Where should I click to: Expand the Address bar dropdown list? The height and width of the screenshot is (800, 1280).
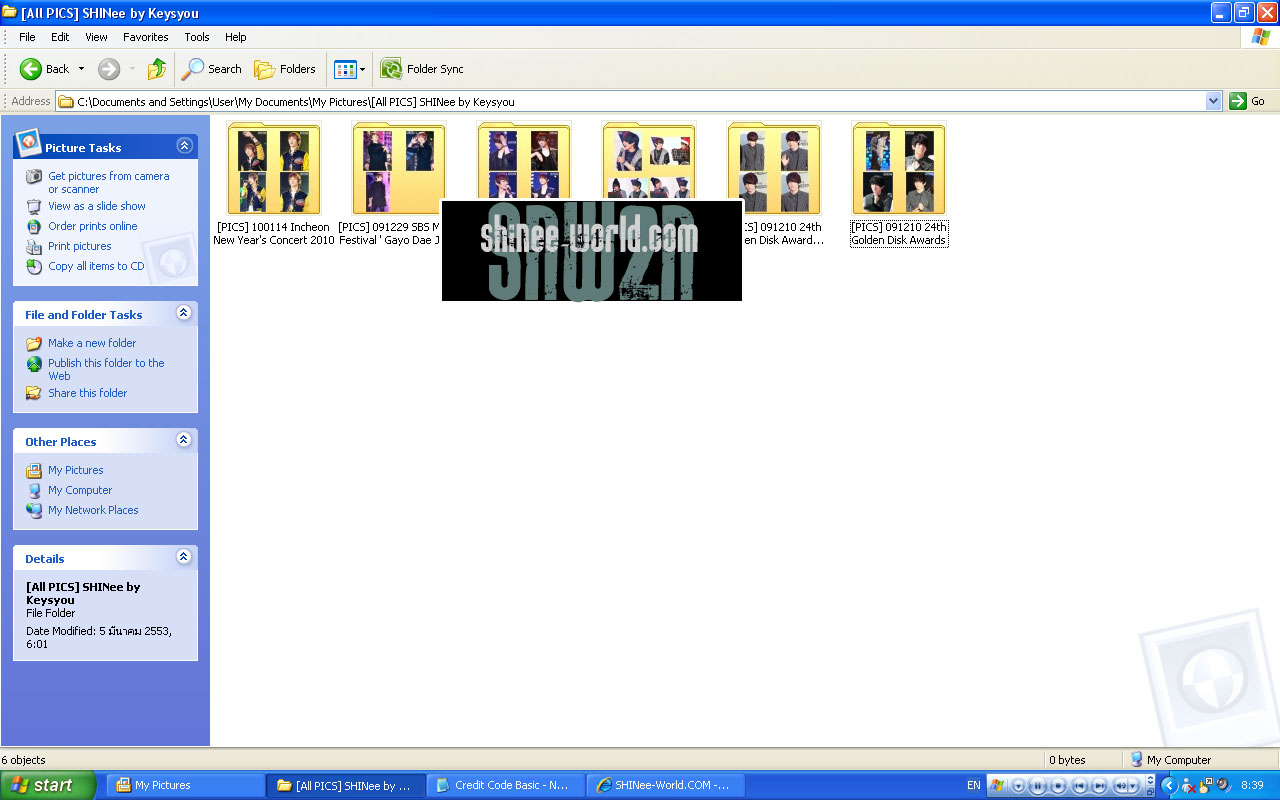[1214, 101]
